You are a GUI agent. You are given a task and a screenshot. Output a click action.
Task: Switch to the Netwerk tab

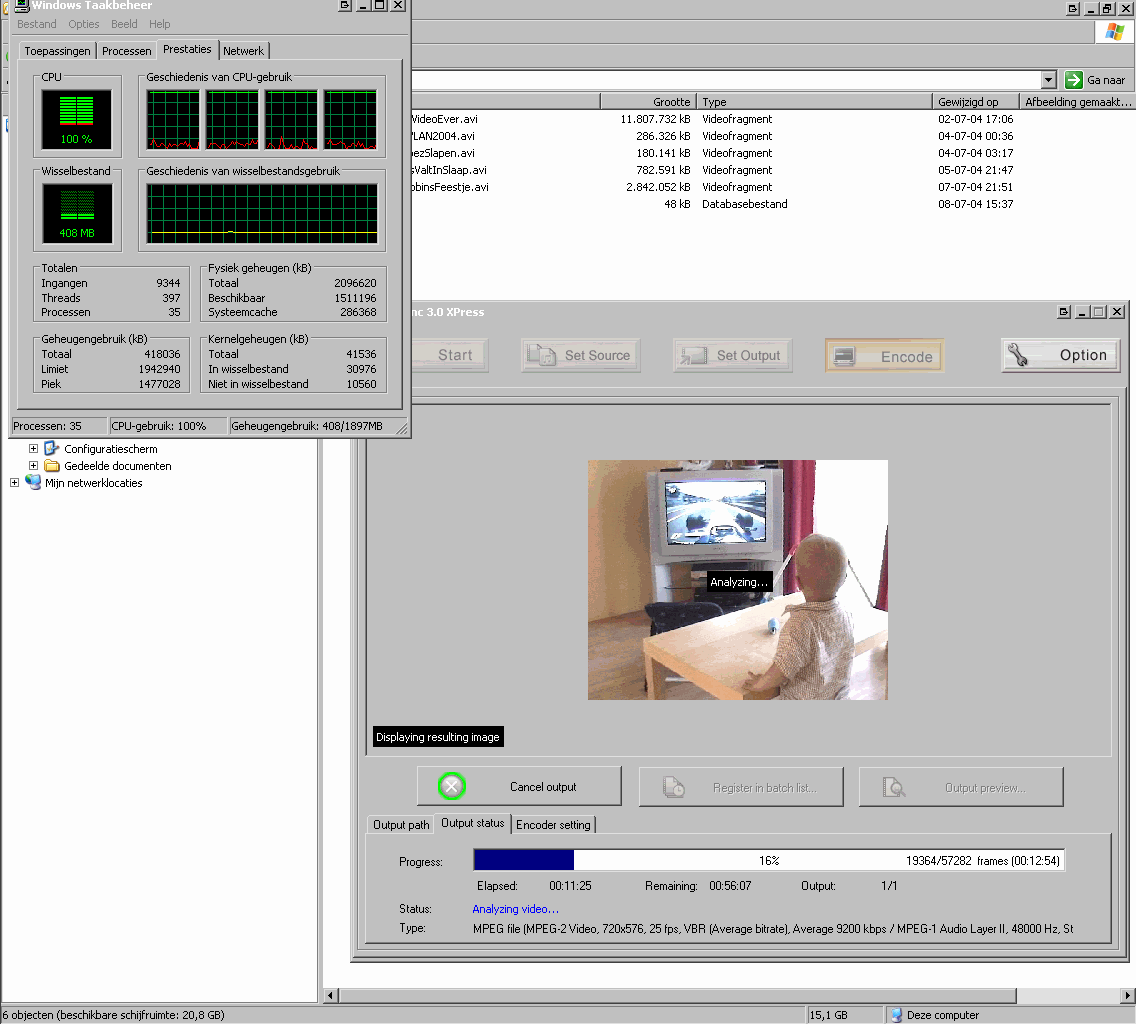[x=243, y=51]
